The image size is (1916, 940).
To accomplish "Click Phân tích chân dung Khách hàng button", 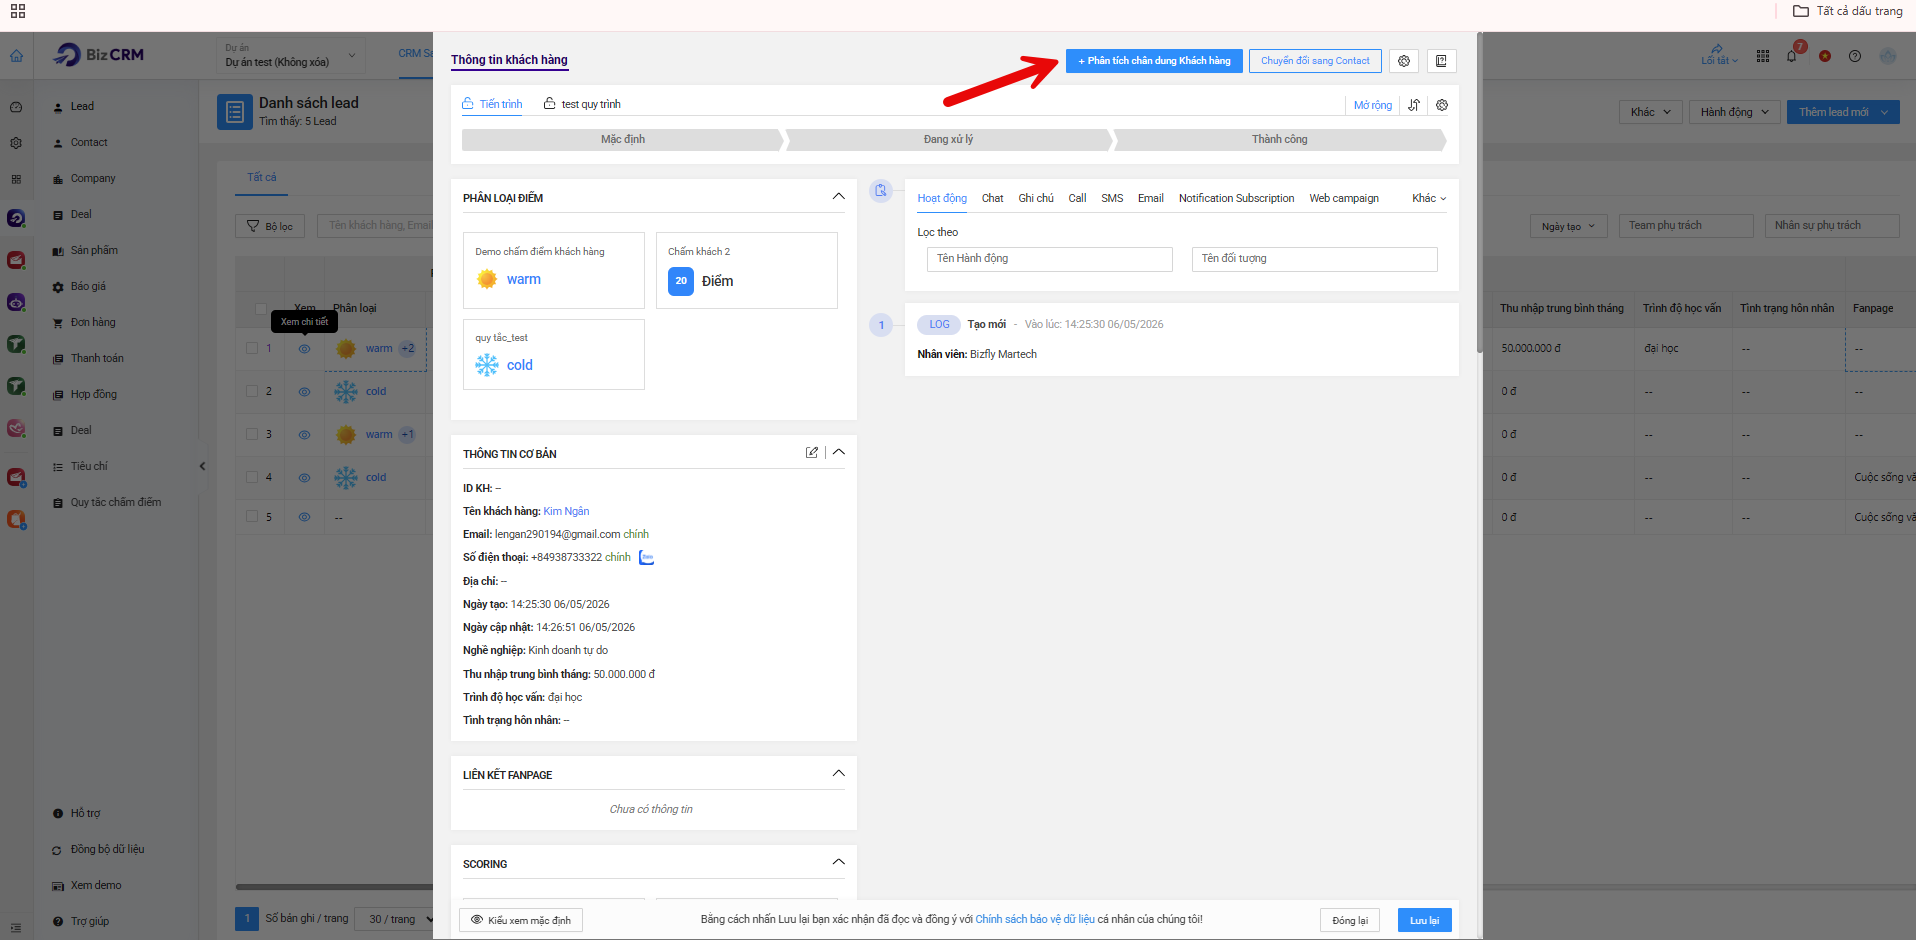I will point(1154,61).
